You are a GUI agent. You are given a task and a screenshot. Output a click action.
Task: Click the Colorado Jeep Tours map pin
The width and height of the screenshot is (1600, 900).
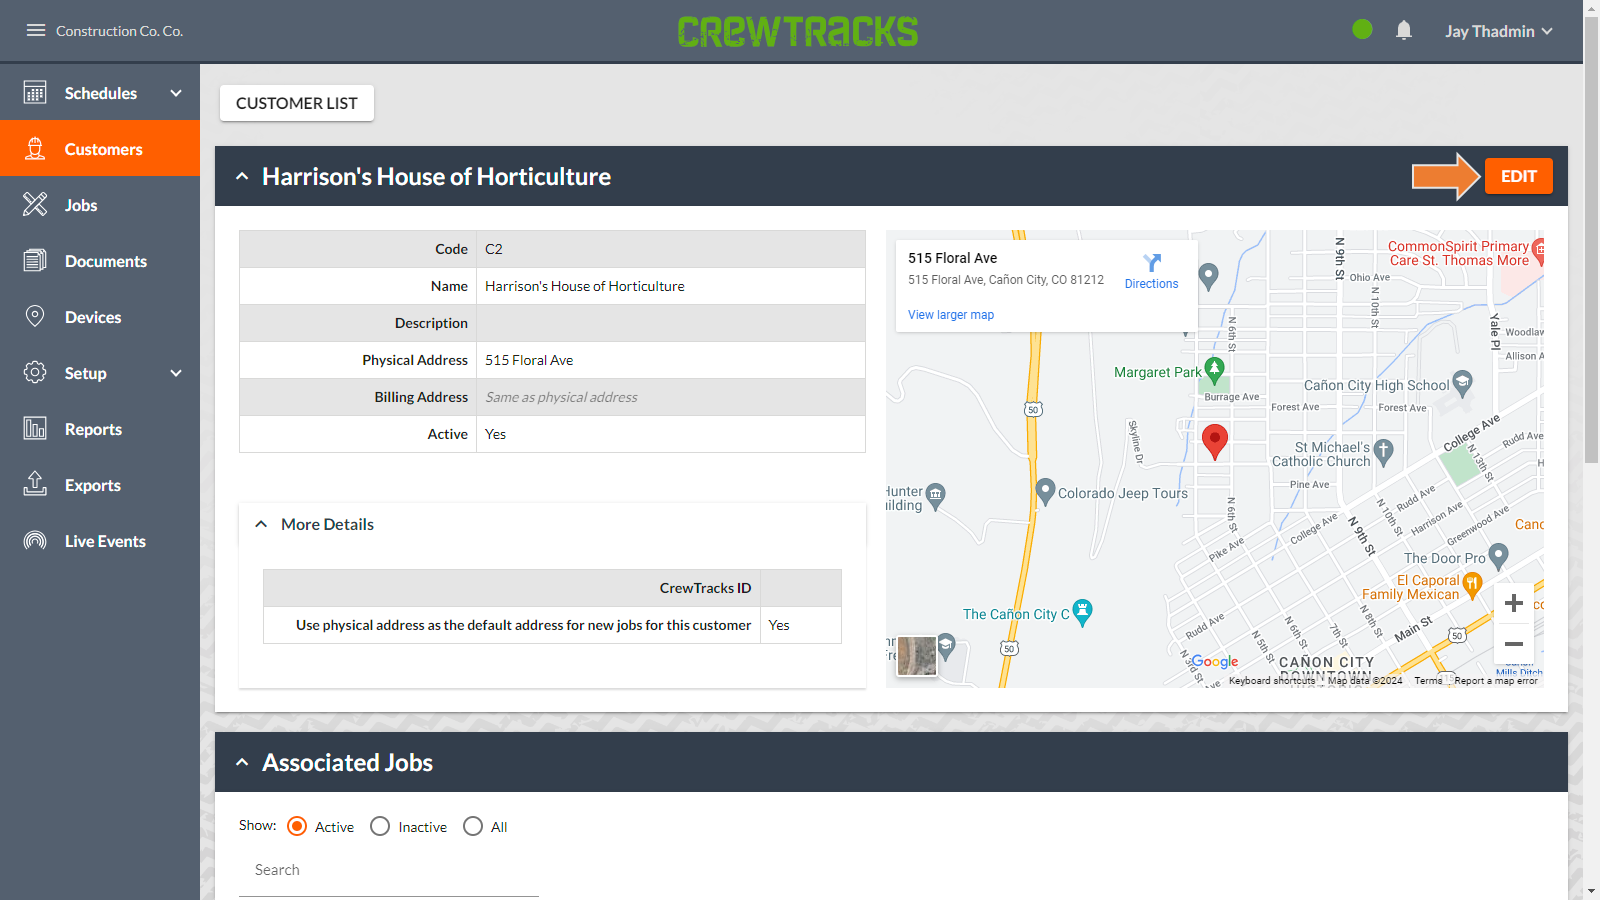1045,492
